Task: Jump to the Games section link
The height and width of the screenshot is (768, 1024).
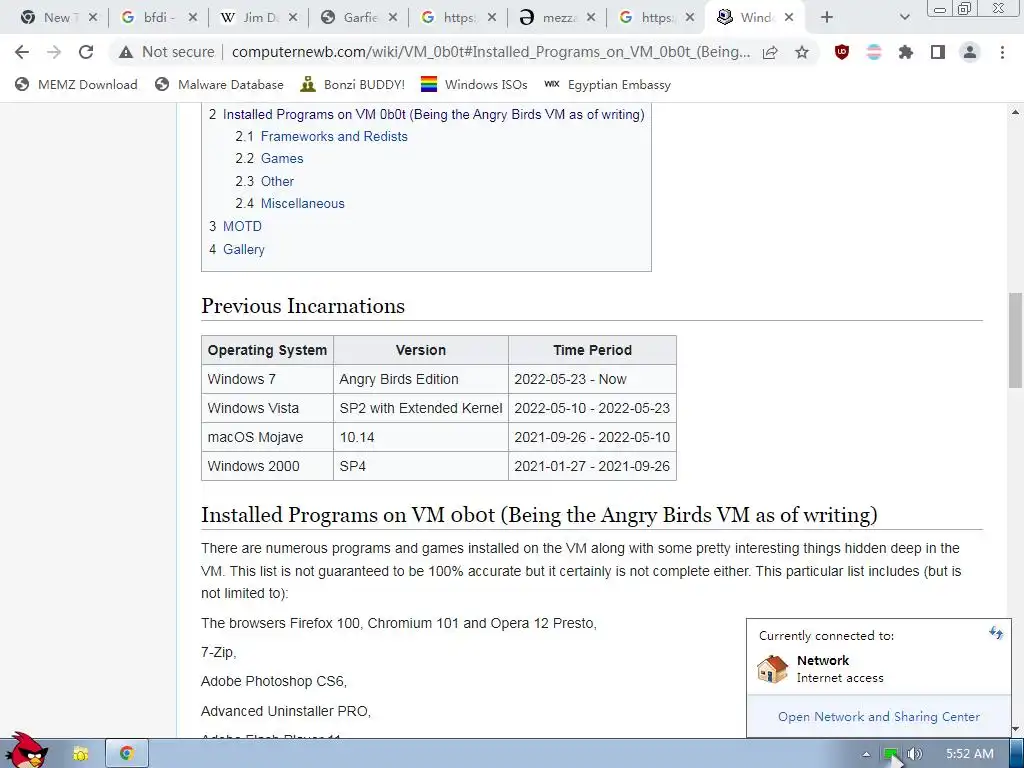Action: coord(281,159)
